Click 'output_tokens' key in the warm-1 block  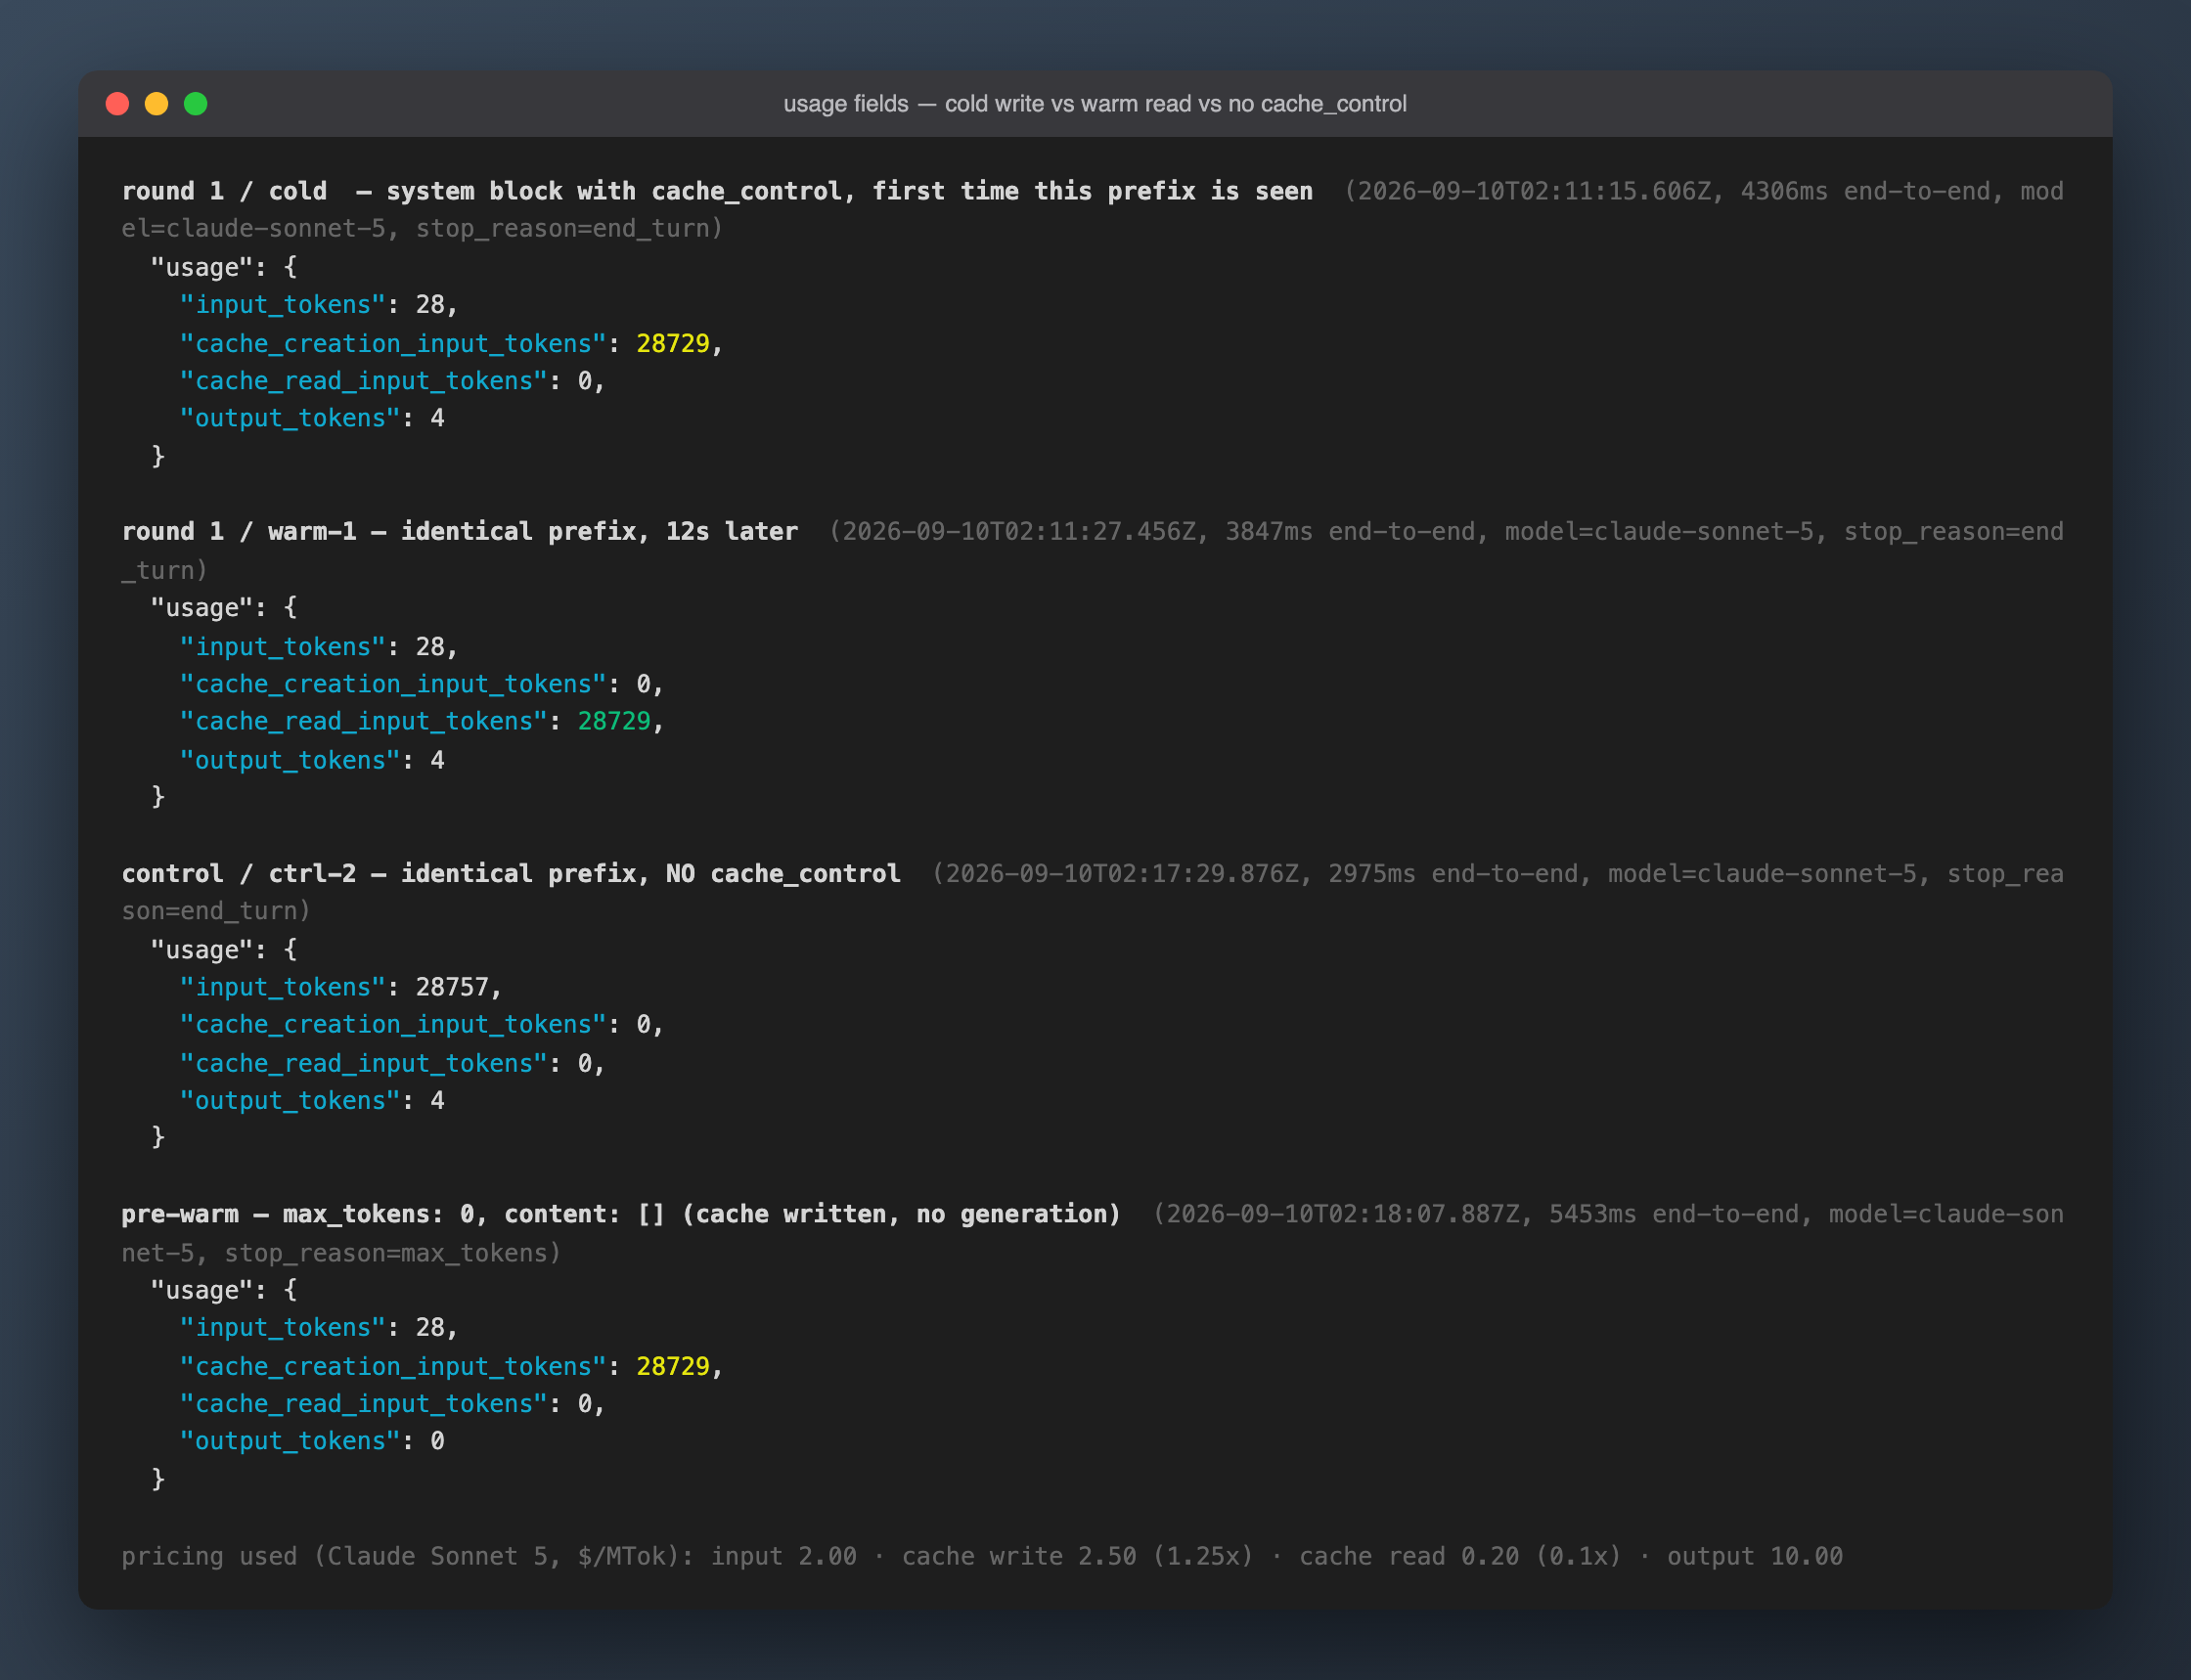click(289, 760)
